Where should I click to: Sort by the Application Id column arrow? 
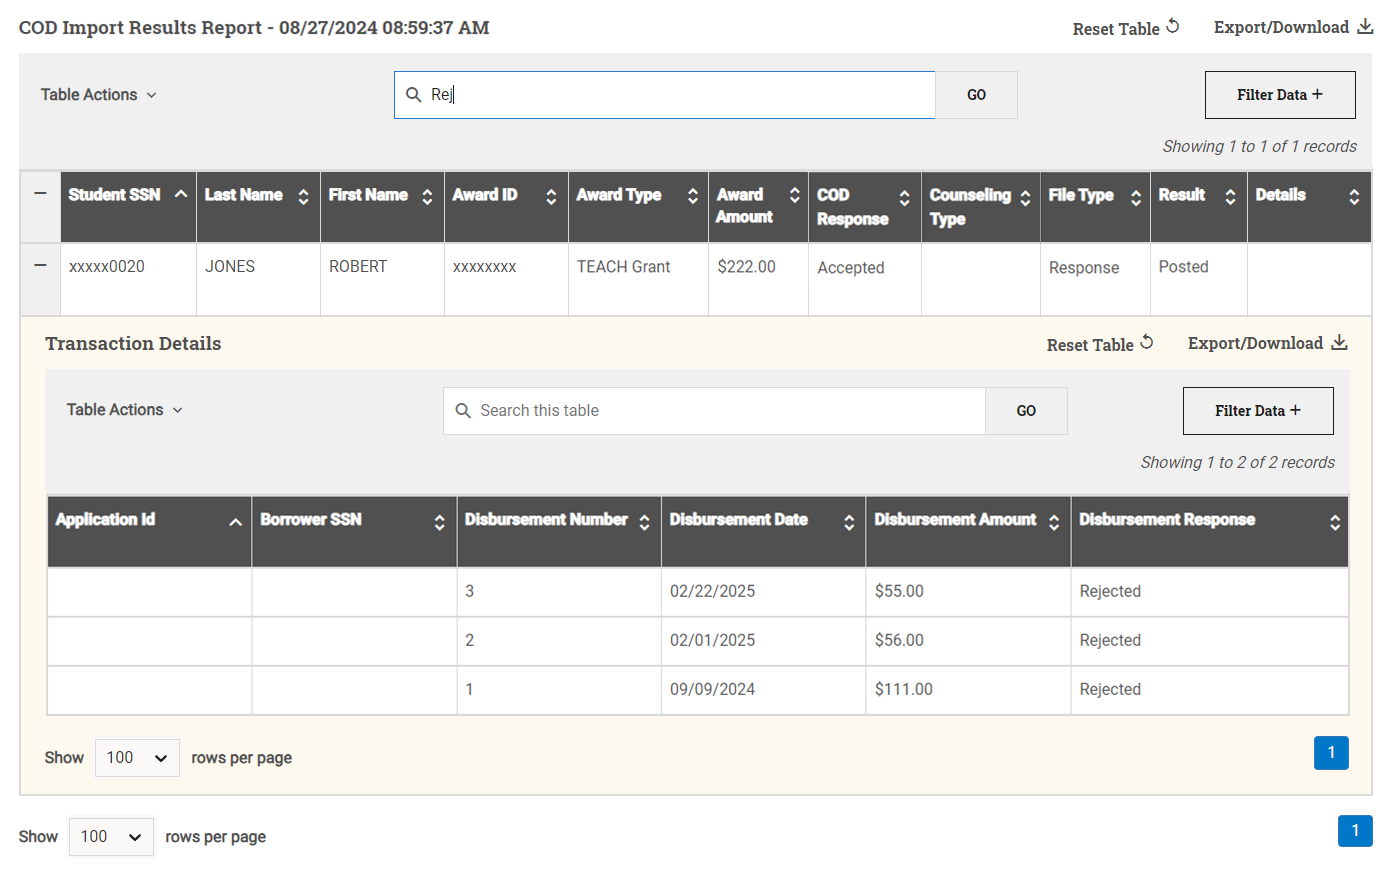tap(235, 522)
